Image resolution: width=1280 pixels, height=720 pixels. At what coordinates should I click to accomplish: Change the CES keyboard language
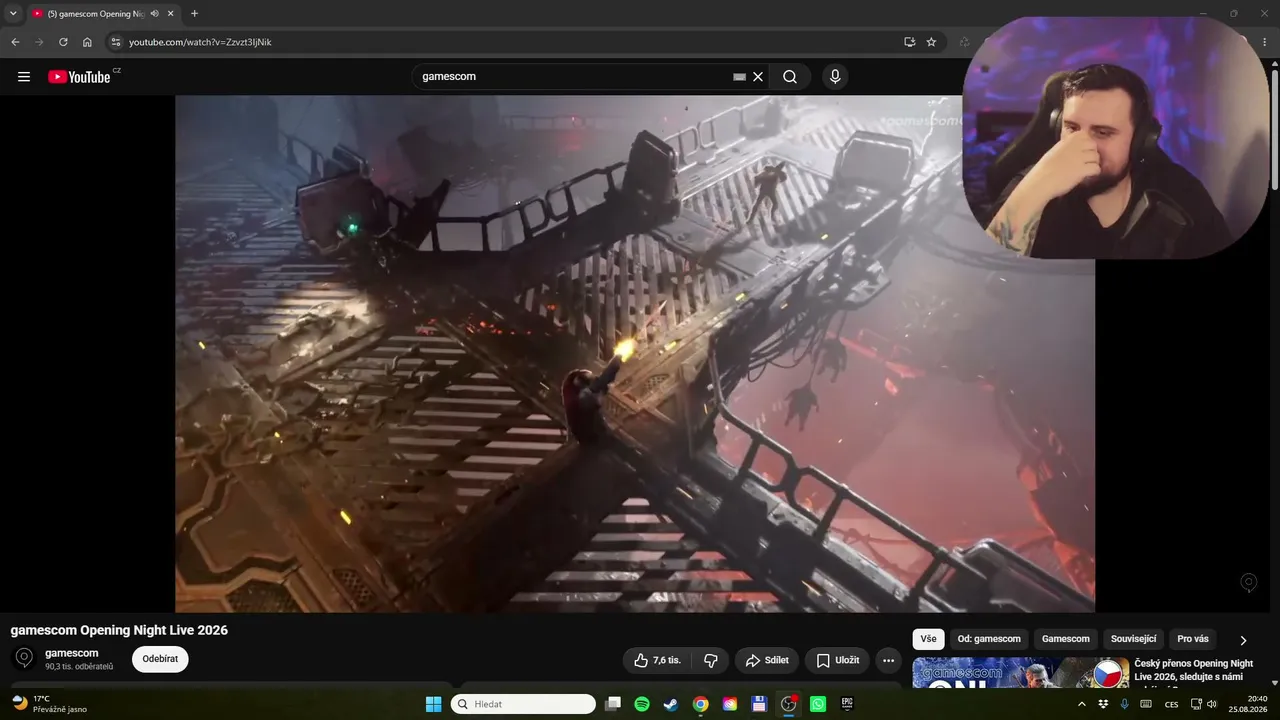(1171, 704)
